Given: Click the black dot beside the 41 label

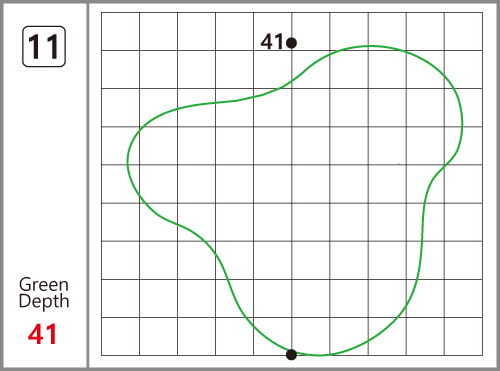Looking at the screenshot, I should [291, 43].
